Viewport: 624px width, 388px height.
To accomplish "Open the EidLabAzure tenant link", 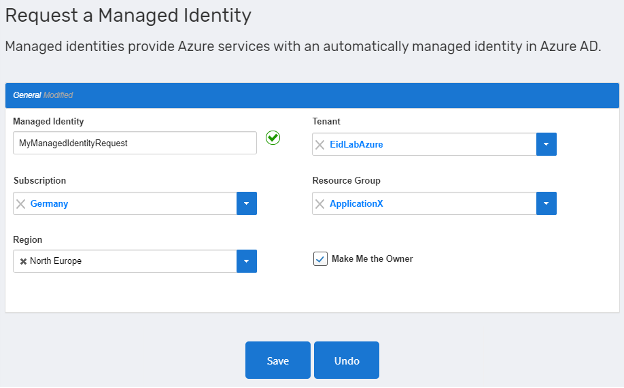I will click(356, 144).
